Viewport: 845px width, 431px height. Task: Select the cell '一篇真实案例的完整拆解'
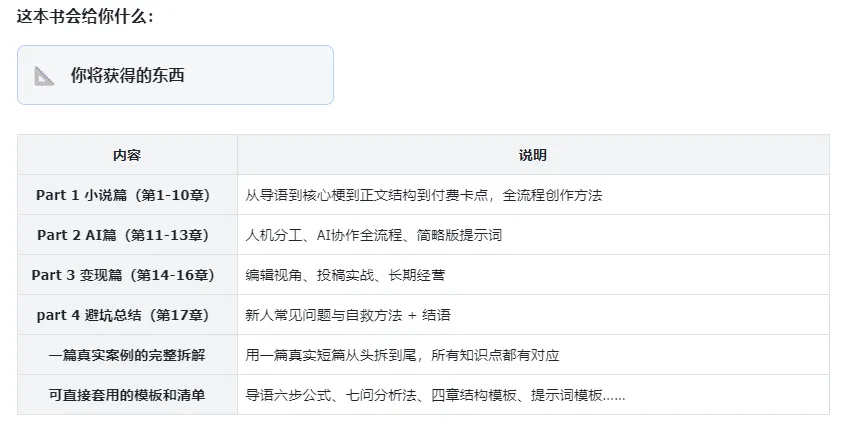(x=127, y=355)
